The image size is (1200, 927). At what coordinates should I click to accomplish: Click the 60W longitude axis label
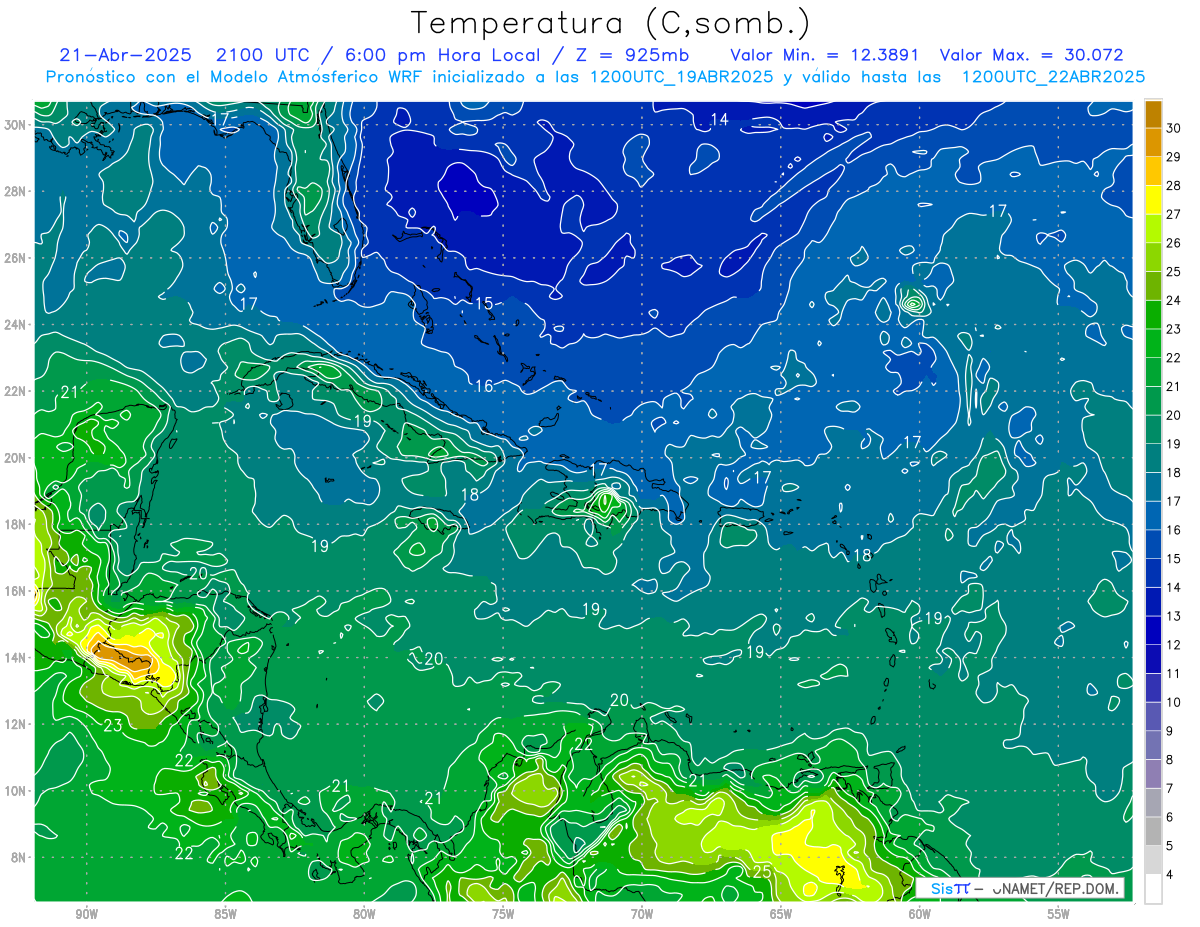tap(920, 914)
